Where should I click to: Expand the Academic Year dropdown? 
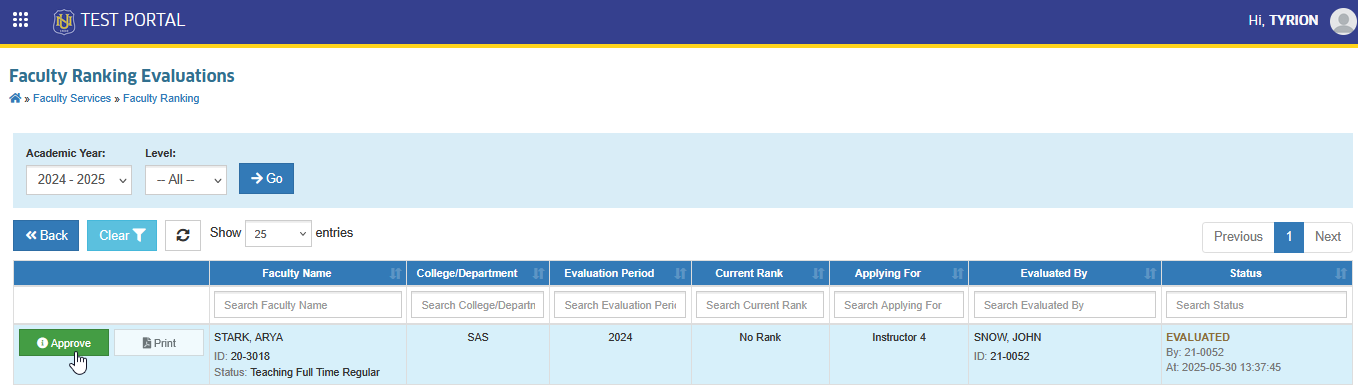[x=79, y=180]
